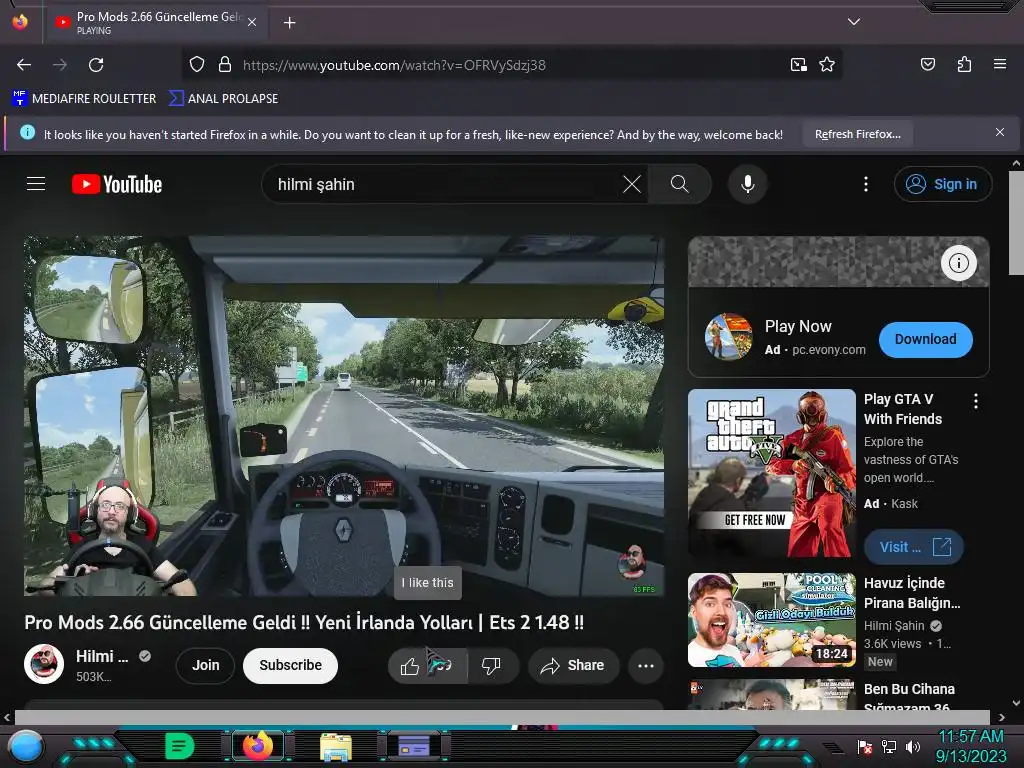
Task: Open the volume speaker tray icon
Action: pyautogui.click(x=912, y=746)
